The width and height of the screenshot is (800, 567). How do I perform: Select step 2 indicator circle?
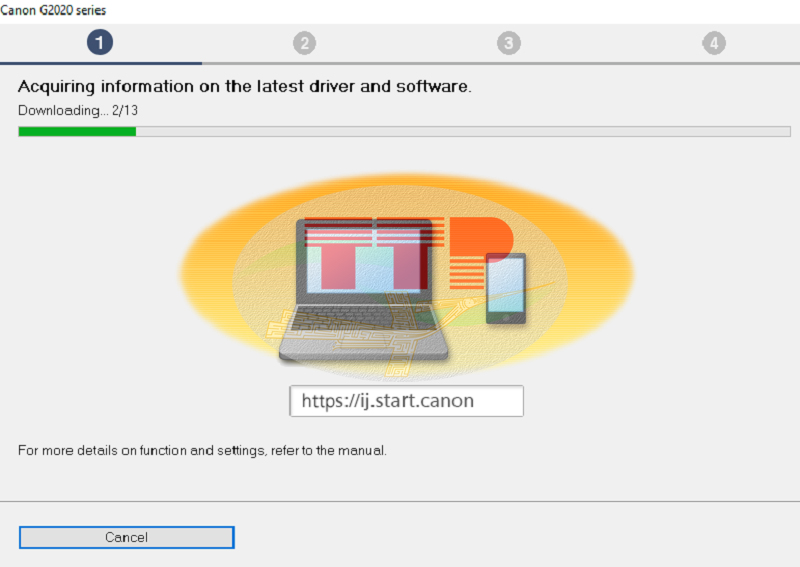(305, 43)
